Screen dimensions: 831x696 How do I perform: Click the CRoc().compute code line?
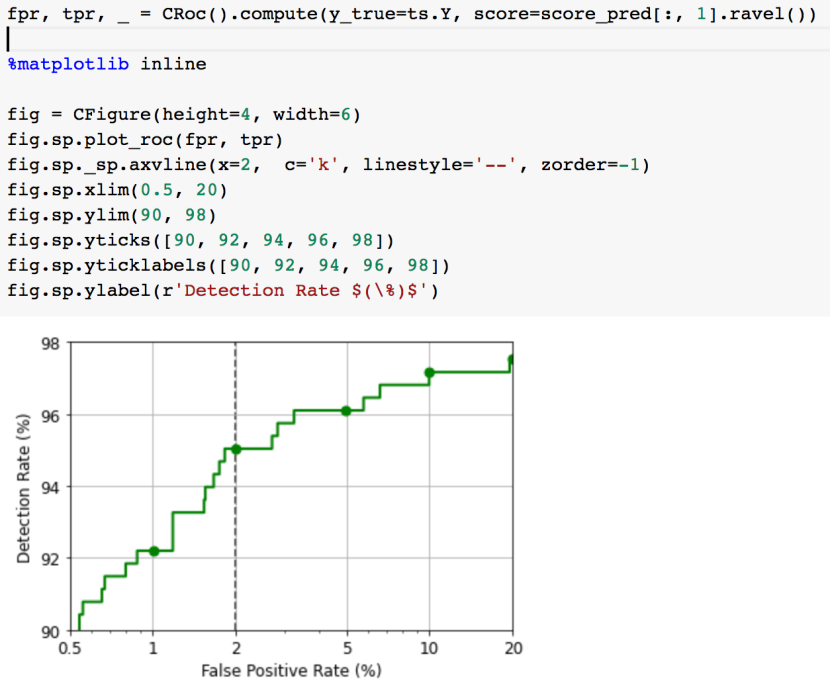(x=412, y=14)
